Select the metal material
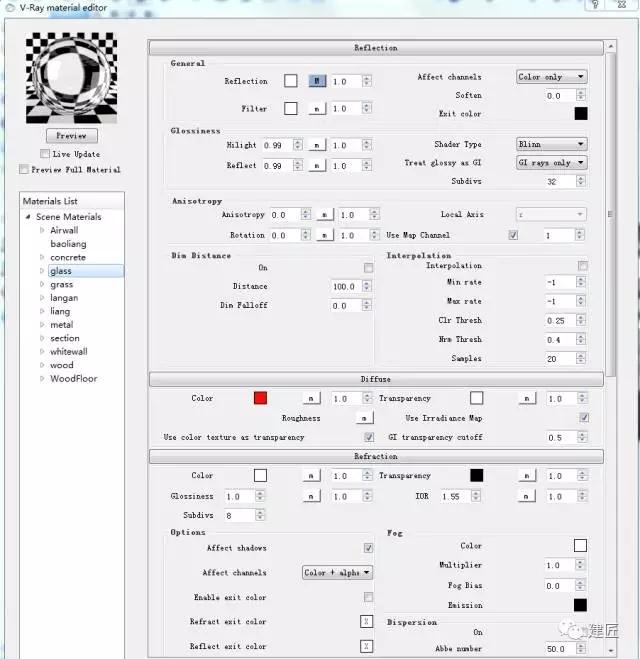This screenshot has height=659, width=640. pyautogui.click(x=62, y=325)
